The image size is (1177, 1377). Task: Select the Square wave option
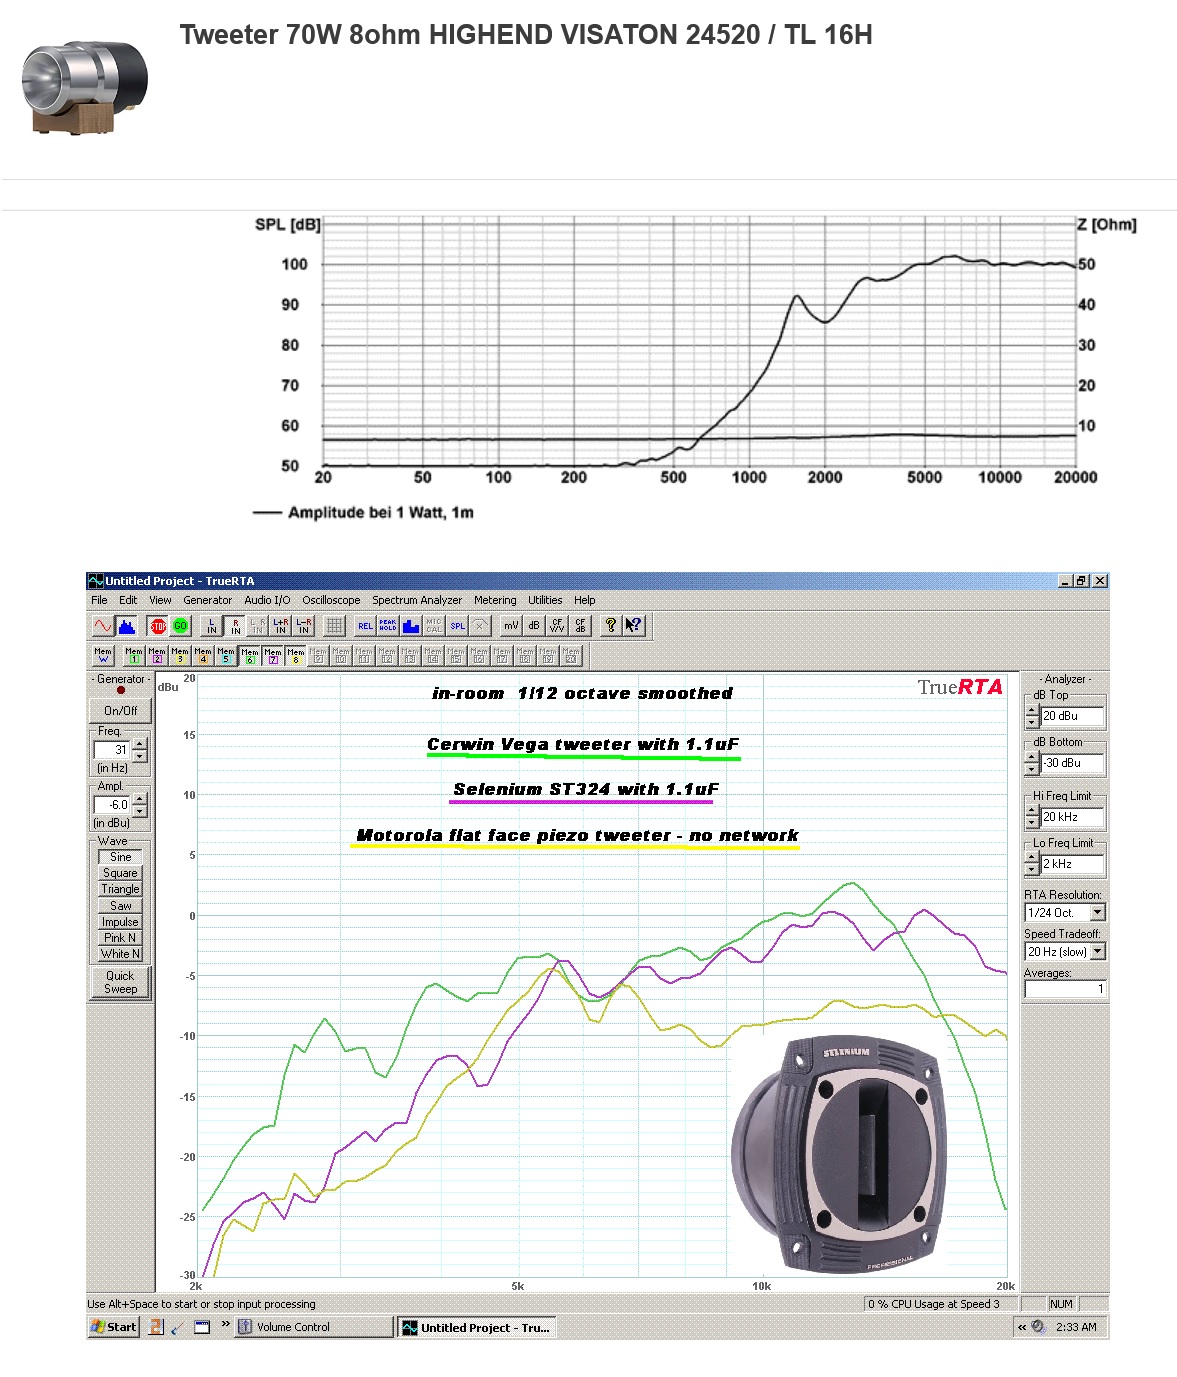[120, 873]
